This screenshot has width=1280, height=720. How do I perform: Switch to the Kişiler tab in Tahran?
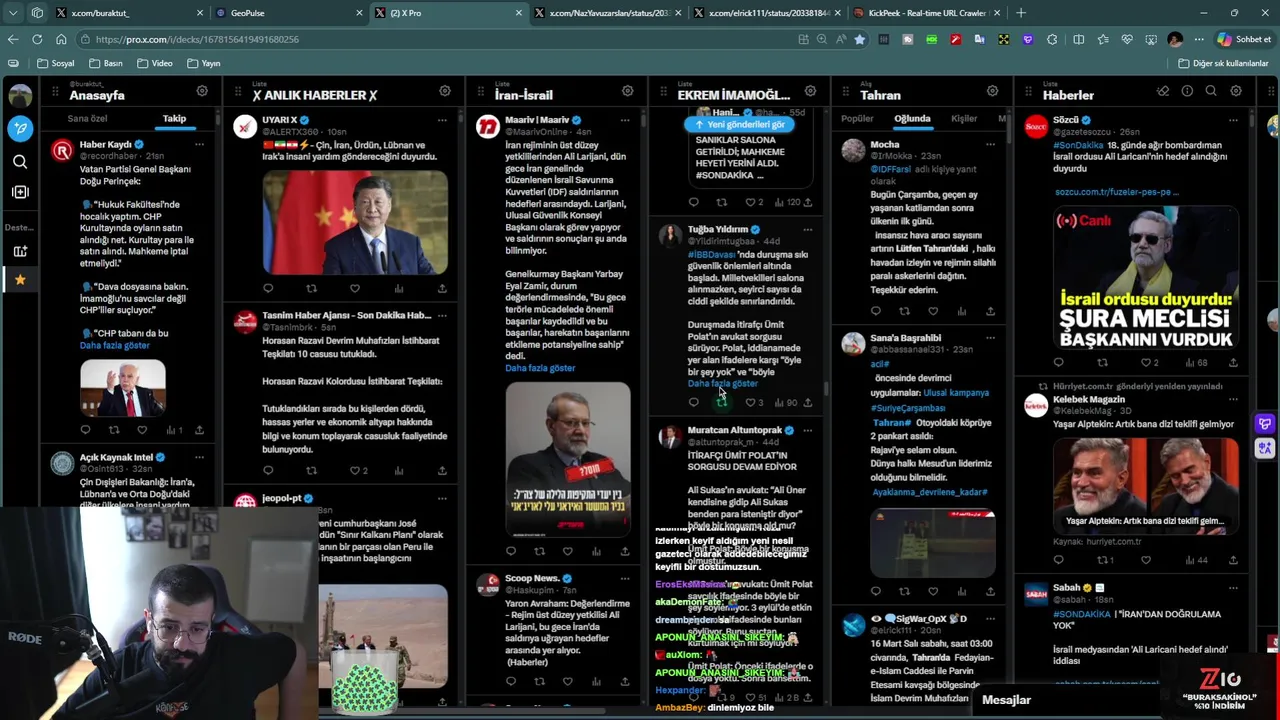964,119
